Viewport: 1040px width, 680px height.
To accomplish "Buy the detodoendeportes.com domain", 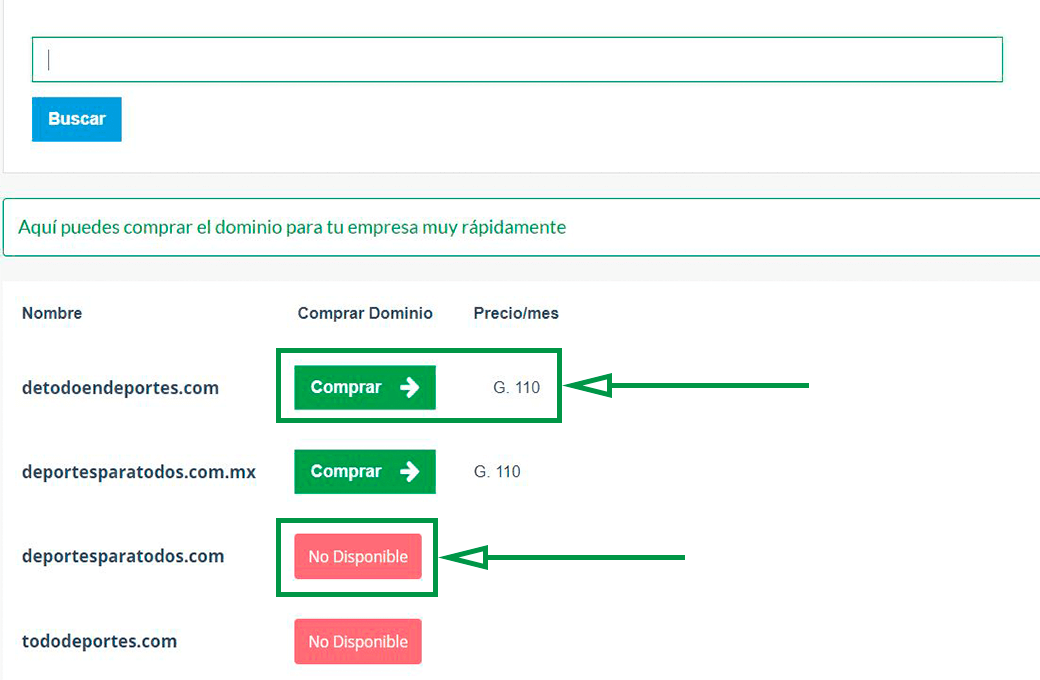I will [365, 387].
